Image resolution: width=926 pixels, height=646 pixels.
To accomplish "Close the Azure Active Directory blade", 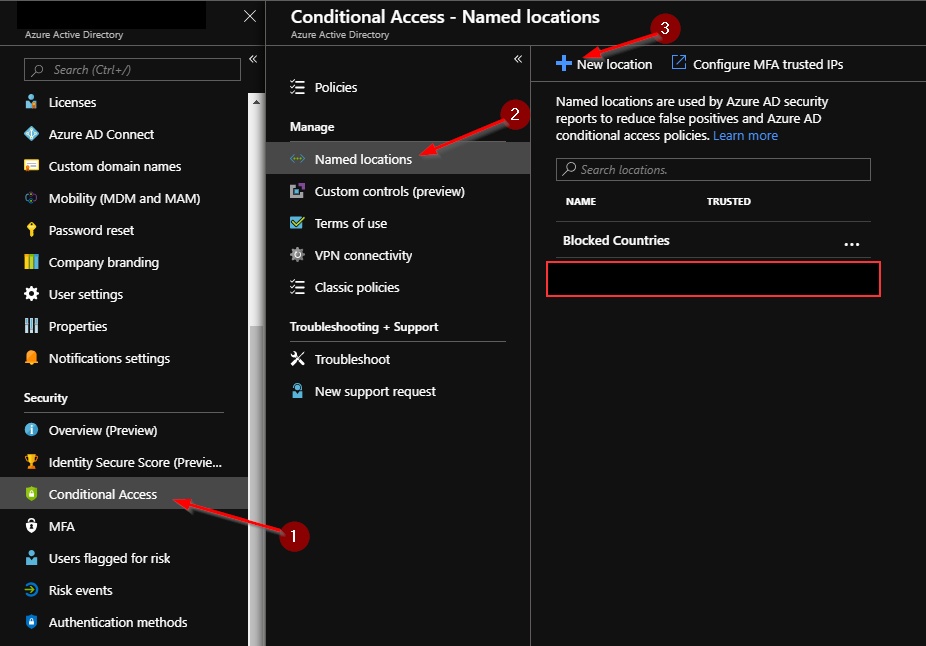I will [250, 16].
